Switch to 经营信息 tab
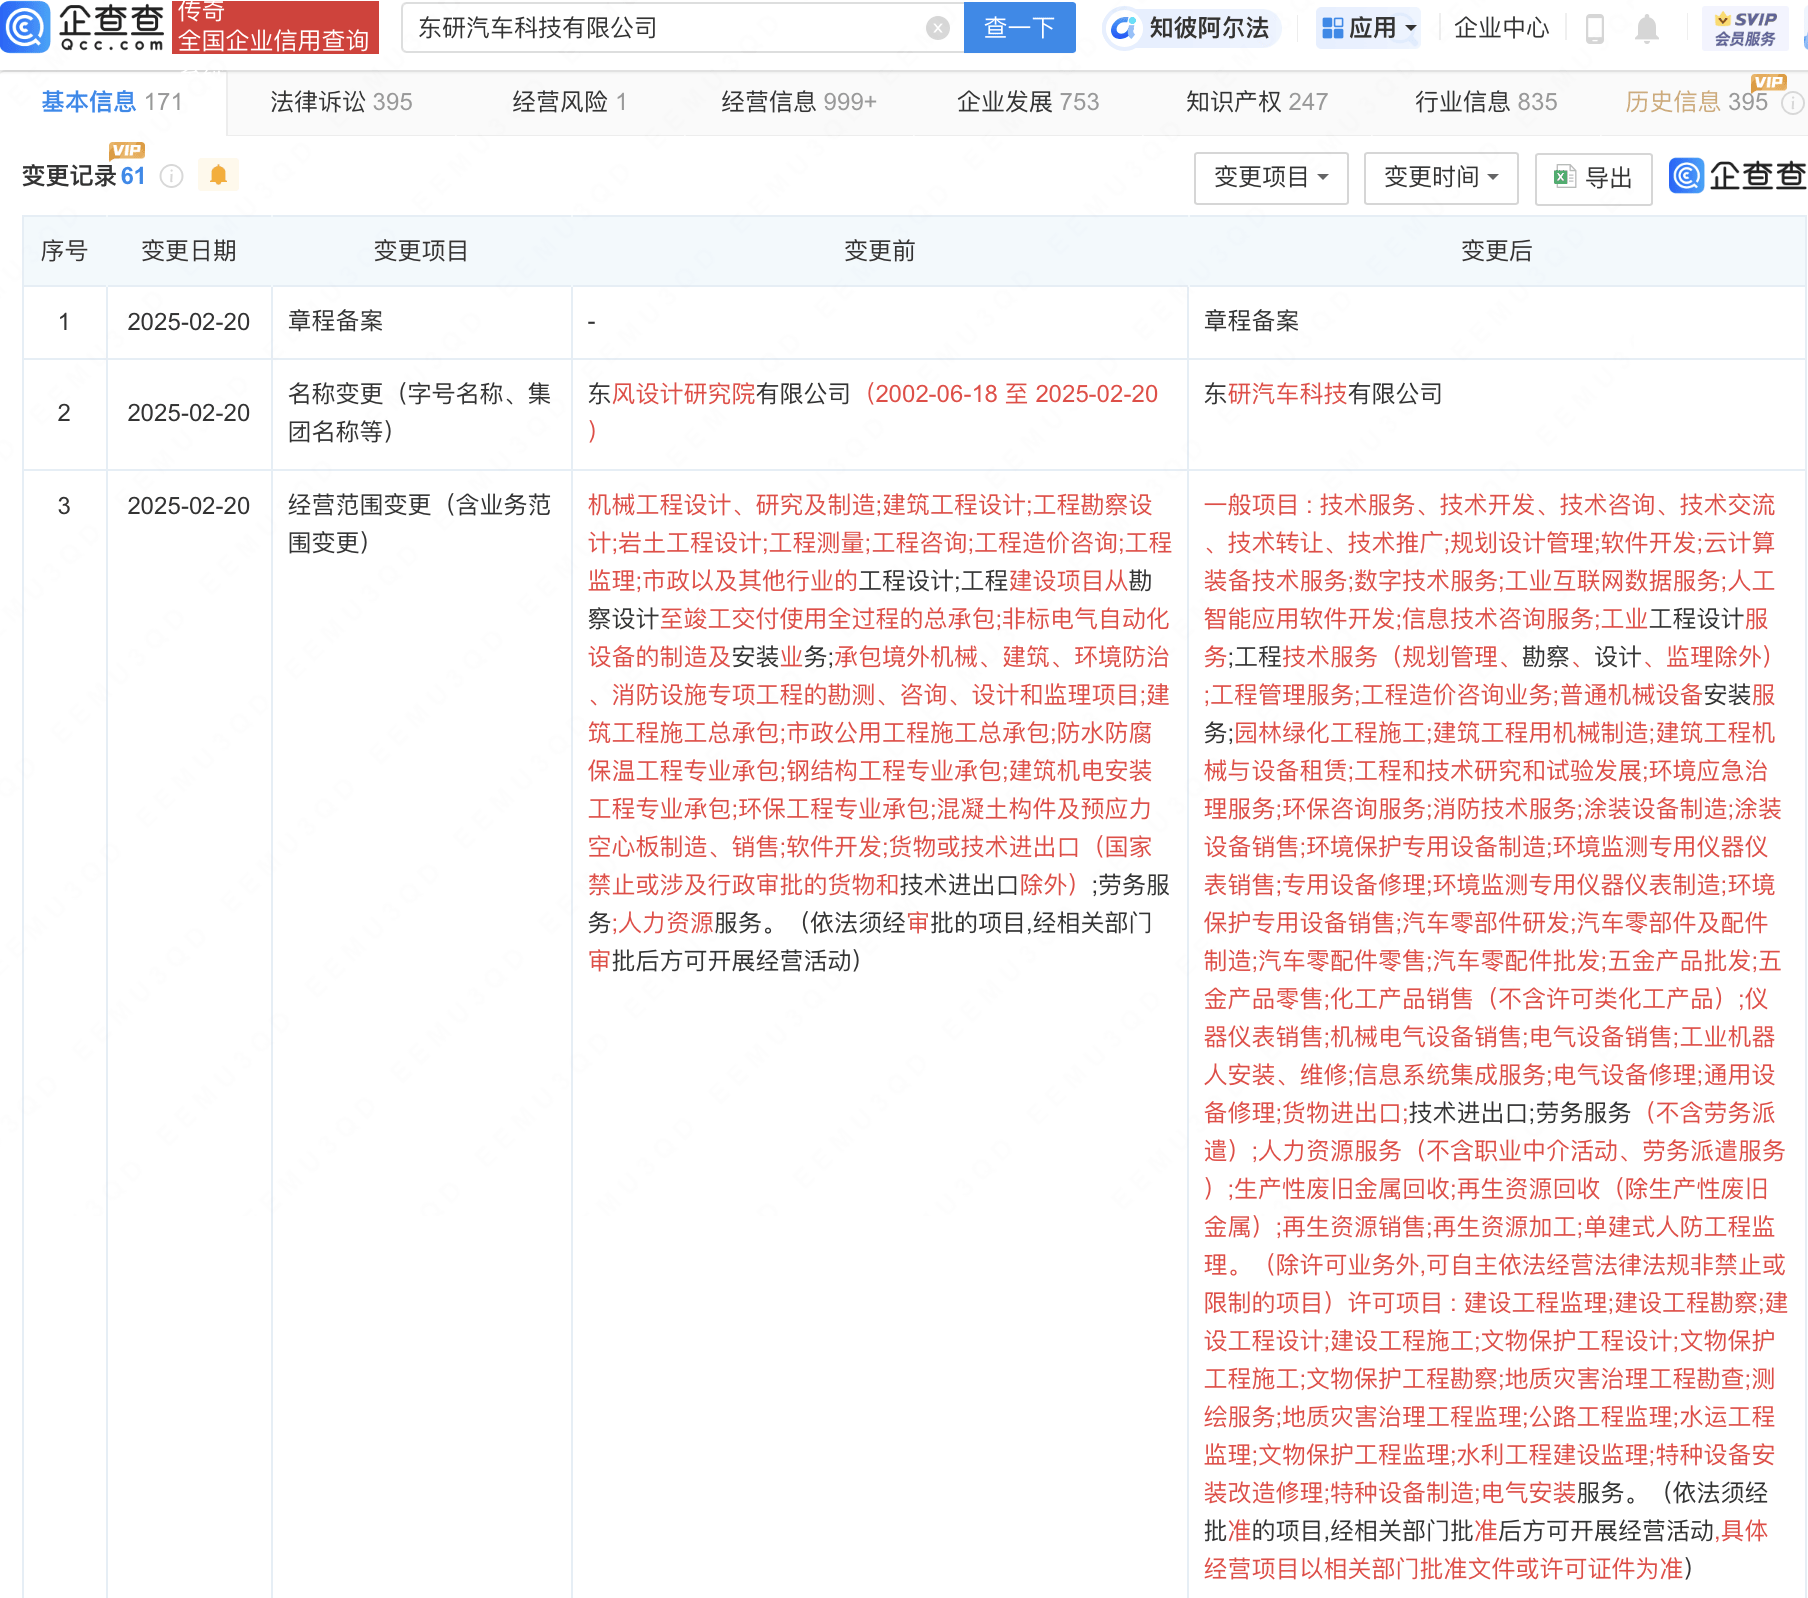 798,102
